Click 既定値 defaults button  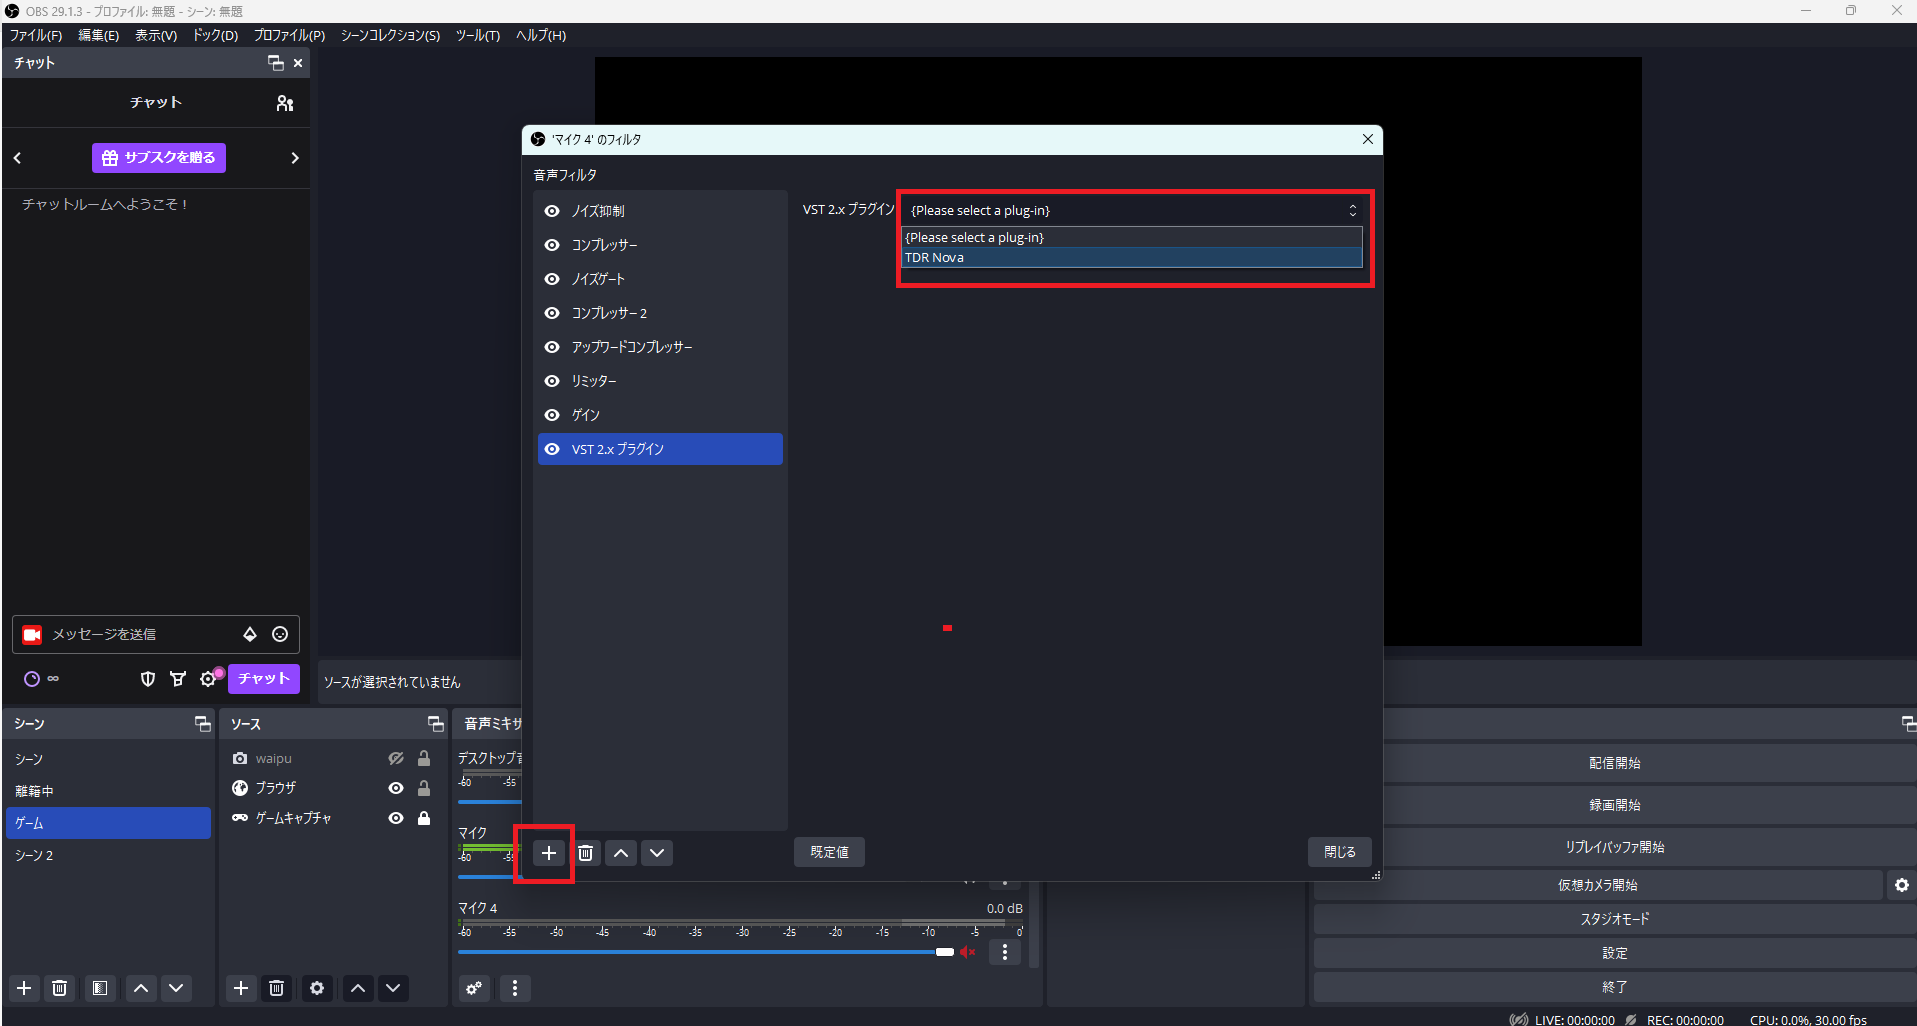[829, 852]
